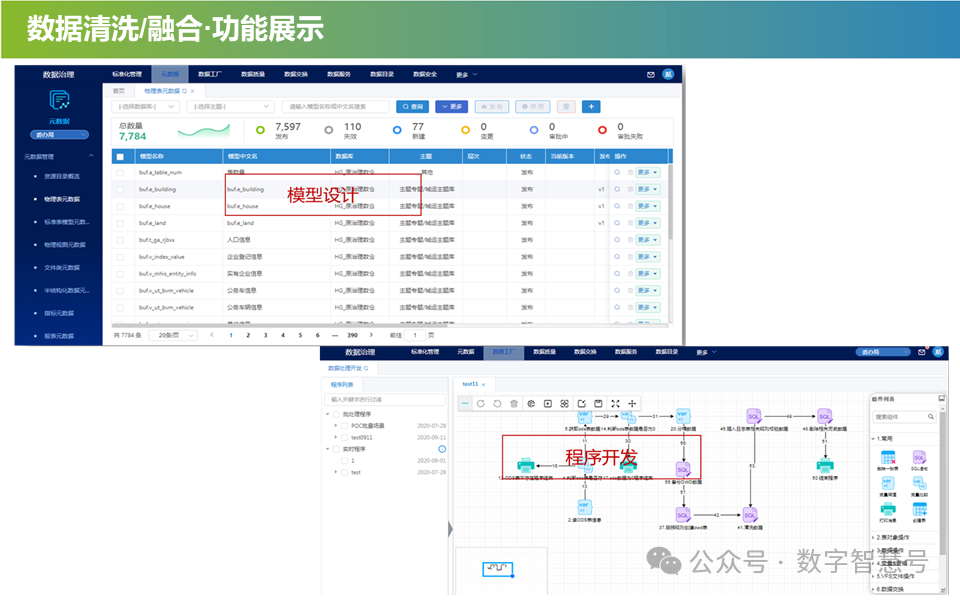Switch to the 首页 tab
The width and height of the screenshot is (960, 600).
119,91
